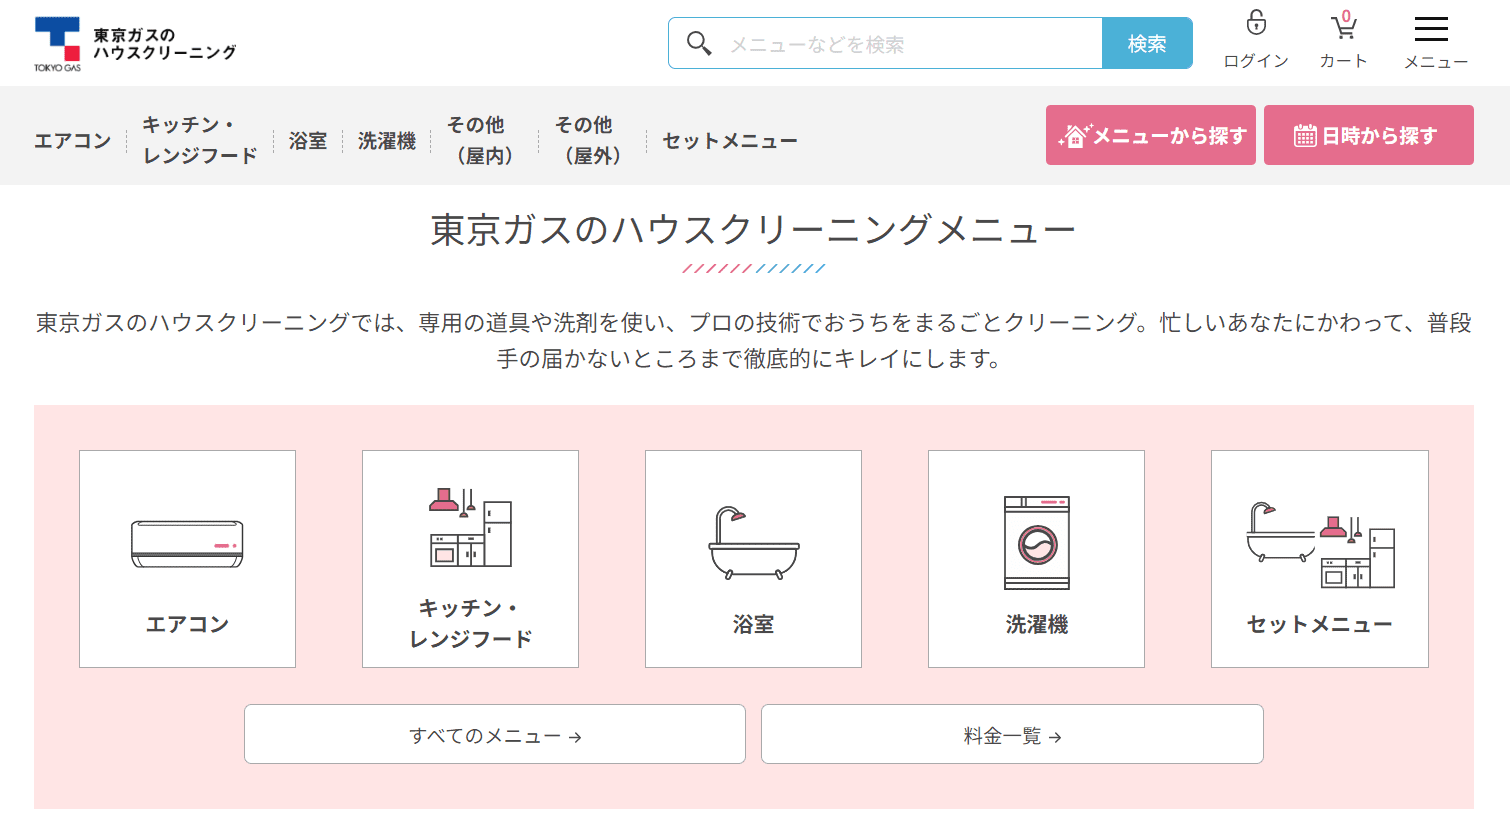This screenshot has width=1510, height=823.
Task: Open the hamburger メニュー icon
Action: coord(1431,28)
